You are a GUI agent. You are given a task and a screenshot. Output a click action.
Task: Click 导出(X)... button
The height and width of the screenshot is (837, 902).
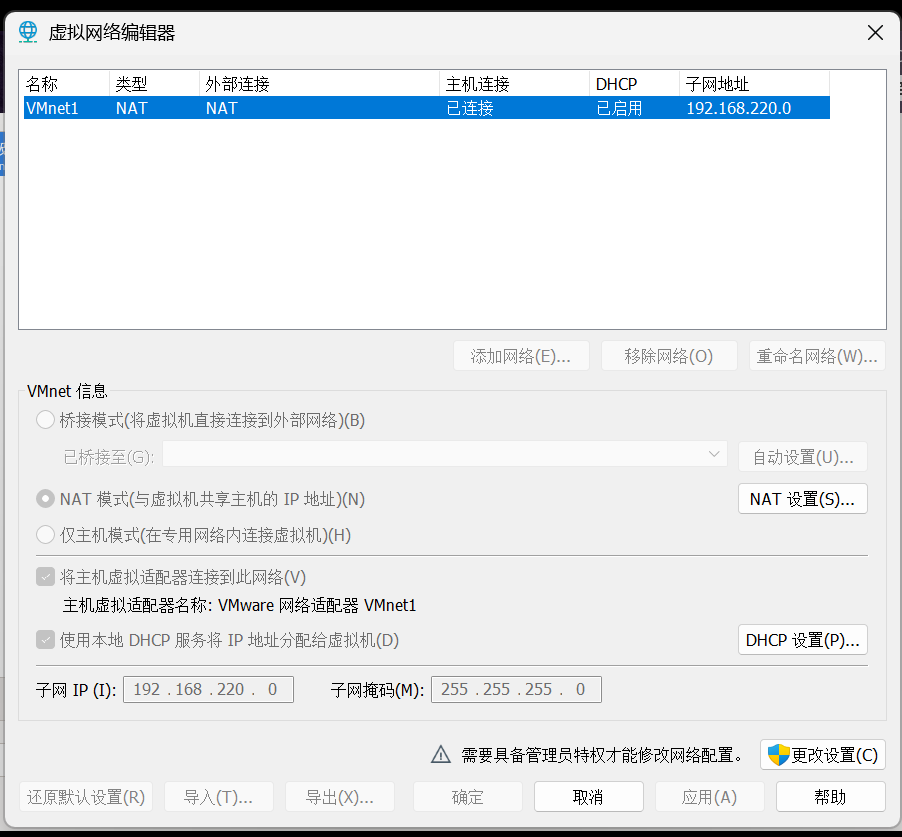(x=340, y=797)
